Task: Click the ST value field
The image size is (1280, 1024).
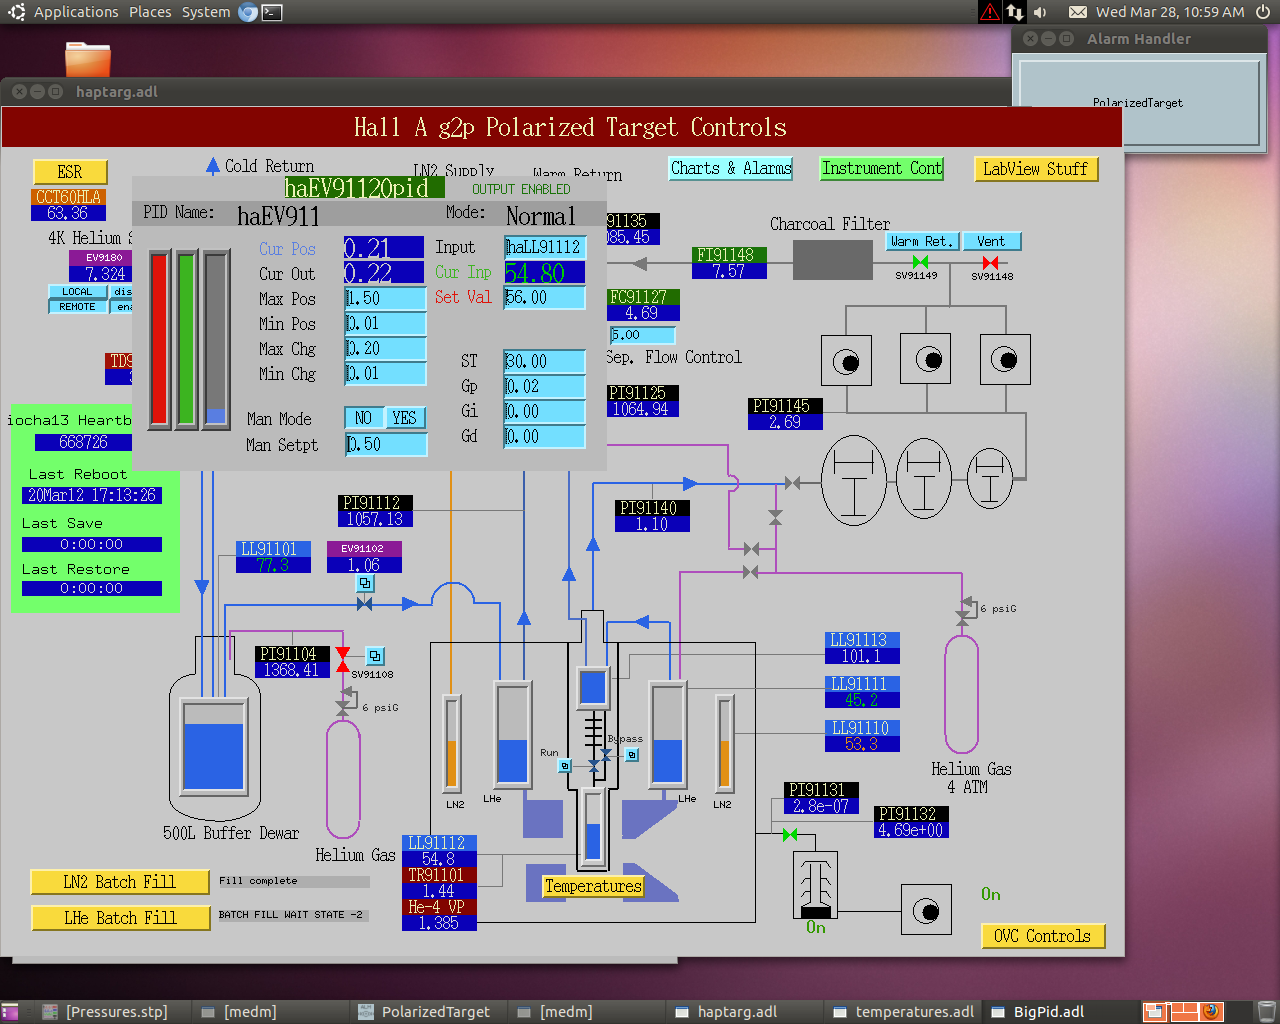Action: (545, 361)
